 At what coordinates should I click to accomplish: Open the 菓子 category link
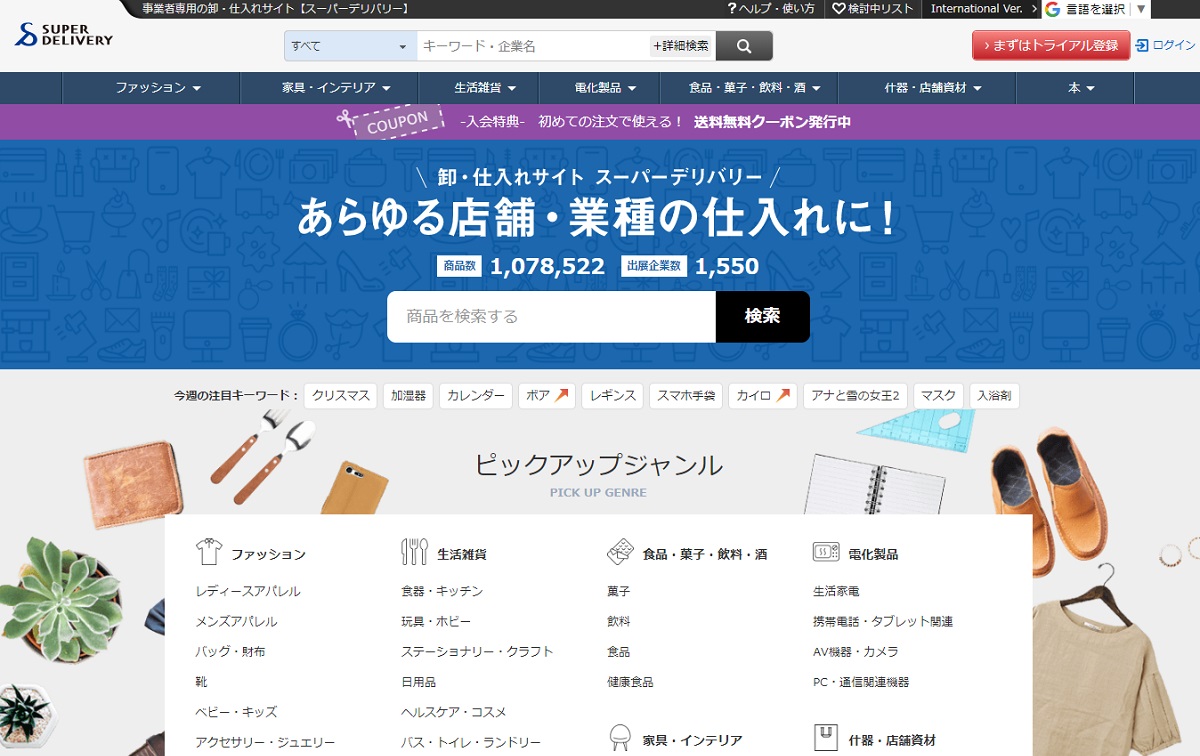(x=619, y=591)
